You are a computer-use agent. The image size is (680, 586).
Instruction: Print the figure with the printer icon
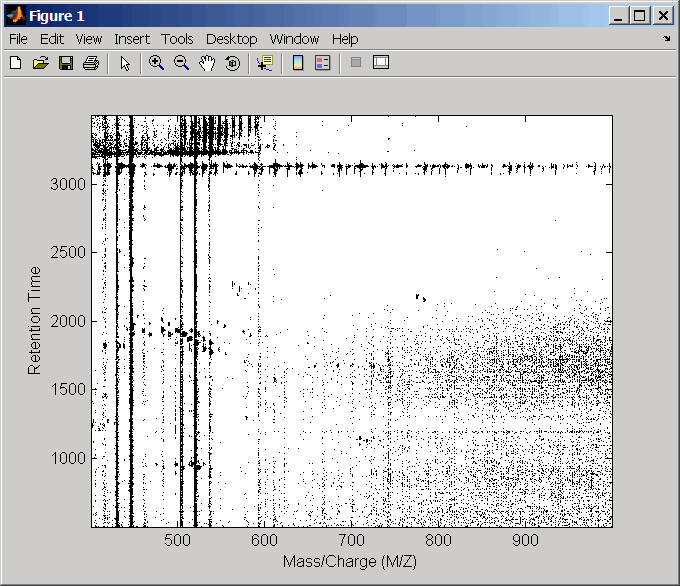tap(91, 63)
